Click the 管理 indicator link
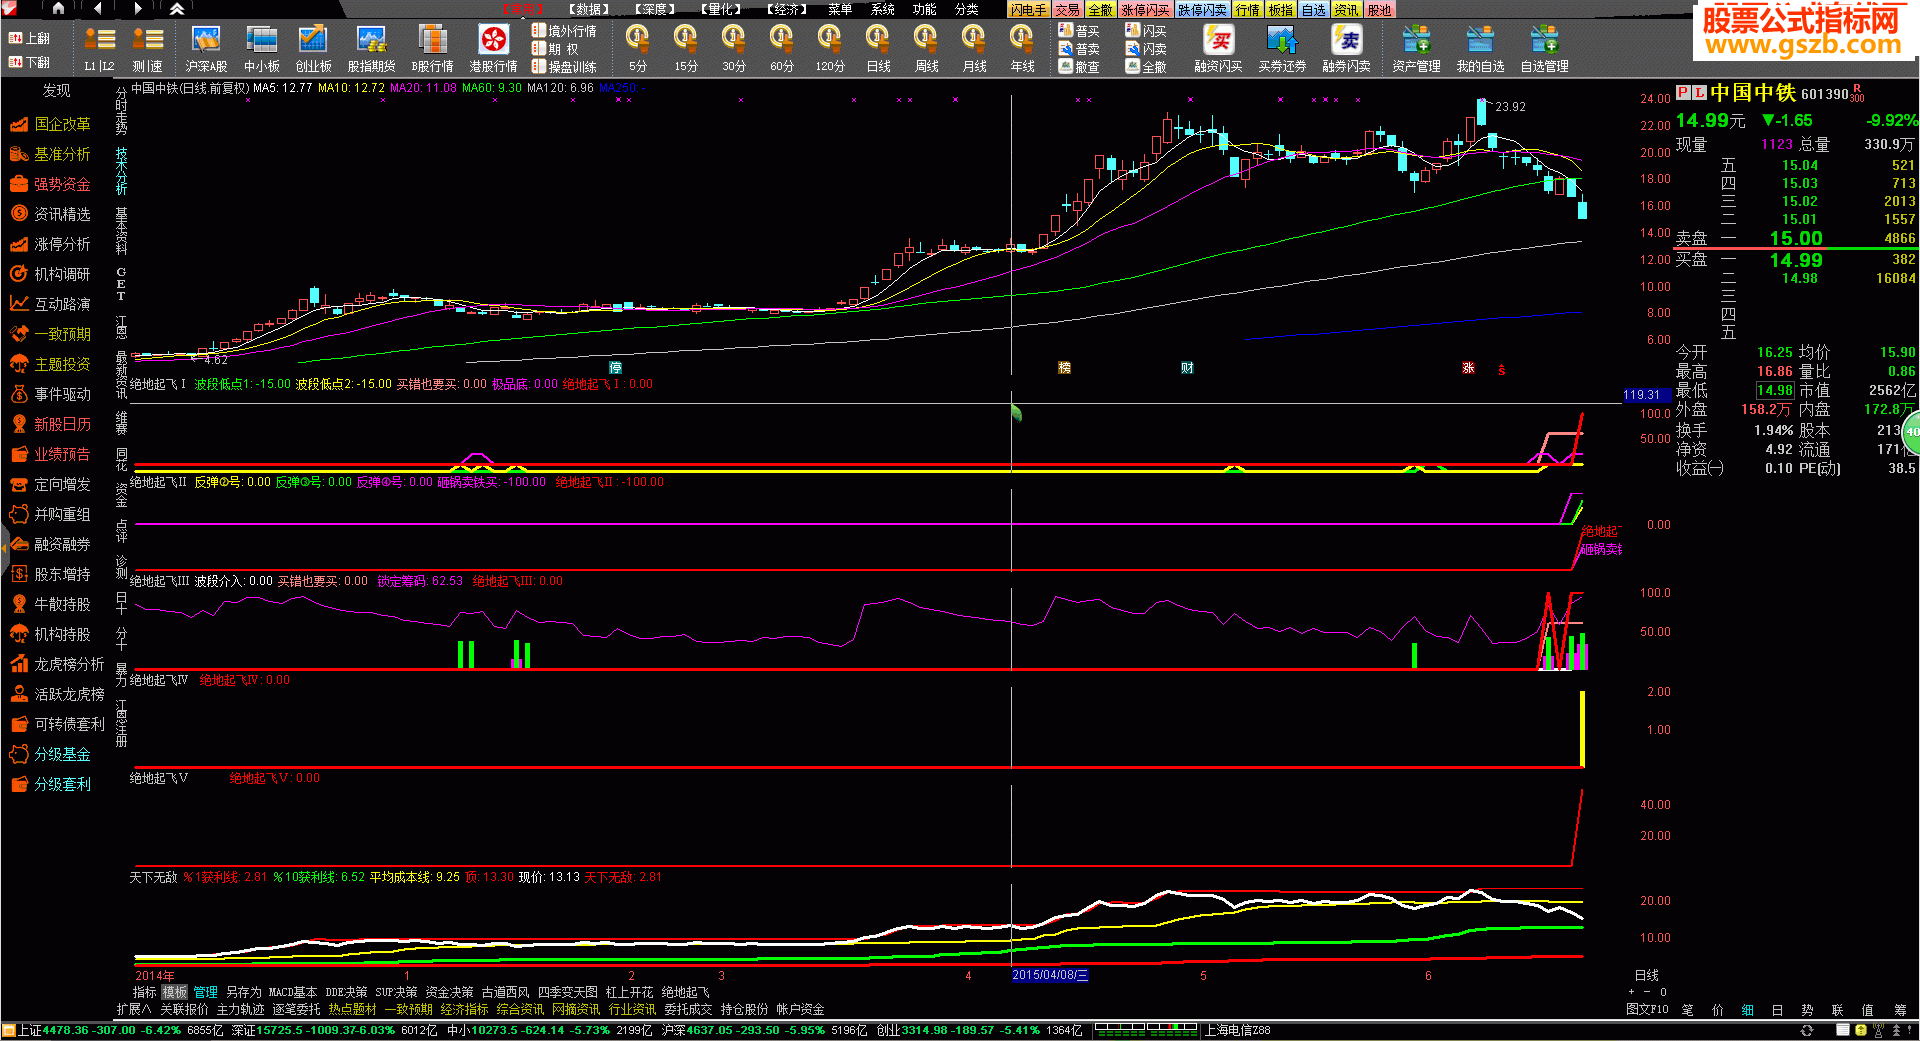The height and width of the screenshot is (1041, 1920). click(x=206, y=992)
